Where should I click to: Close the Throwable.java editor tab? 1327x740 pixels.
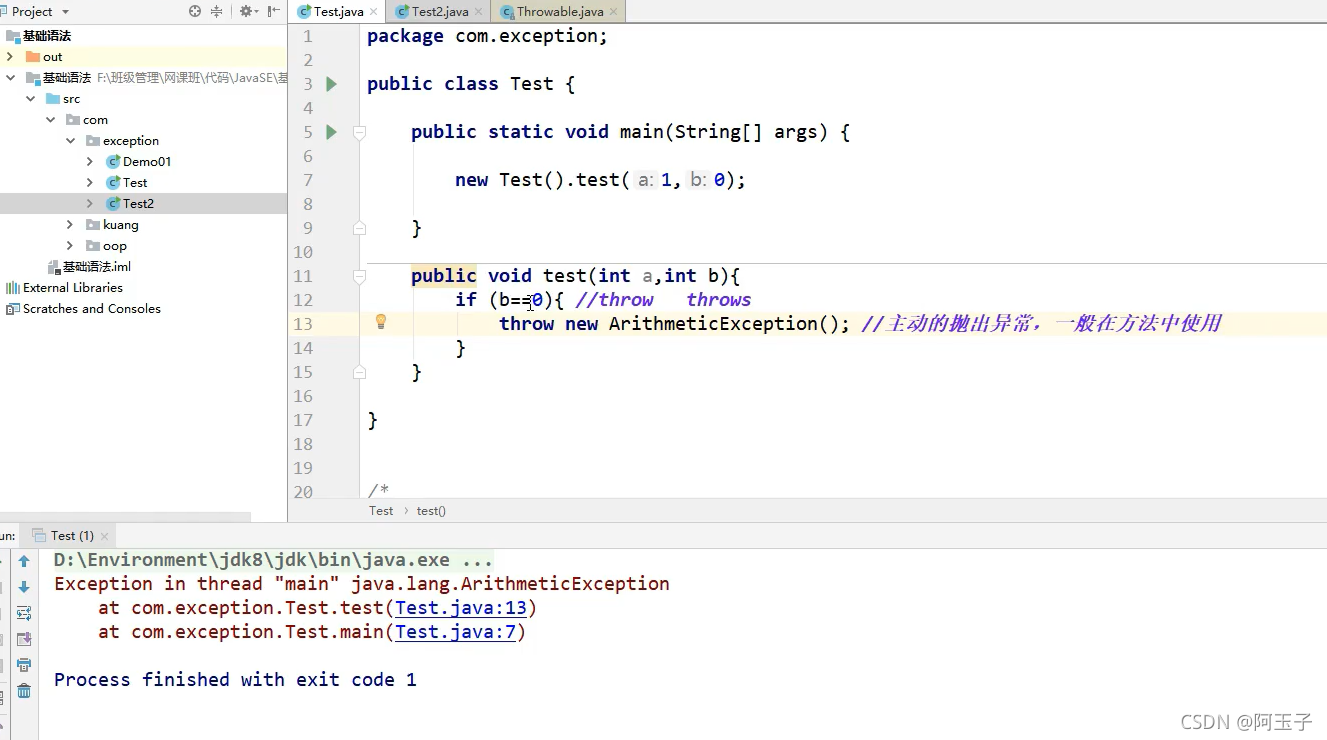(614, 12)
